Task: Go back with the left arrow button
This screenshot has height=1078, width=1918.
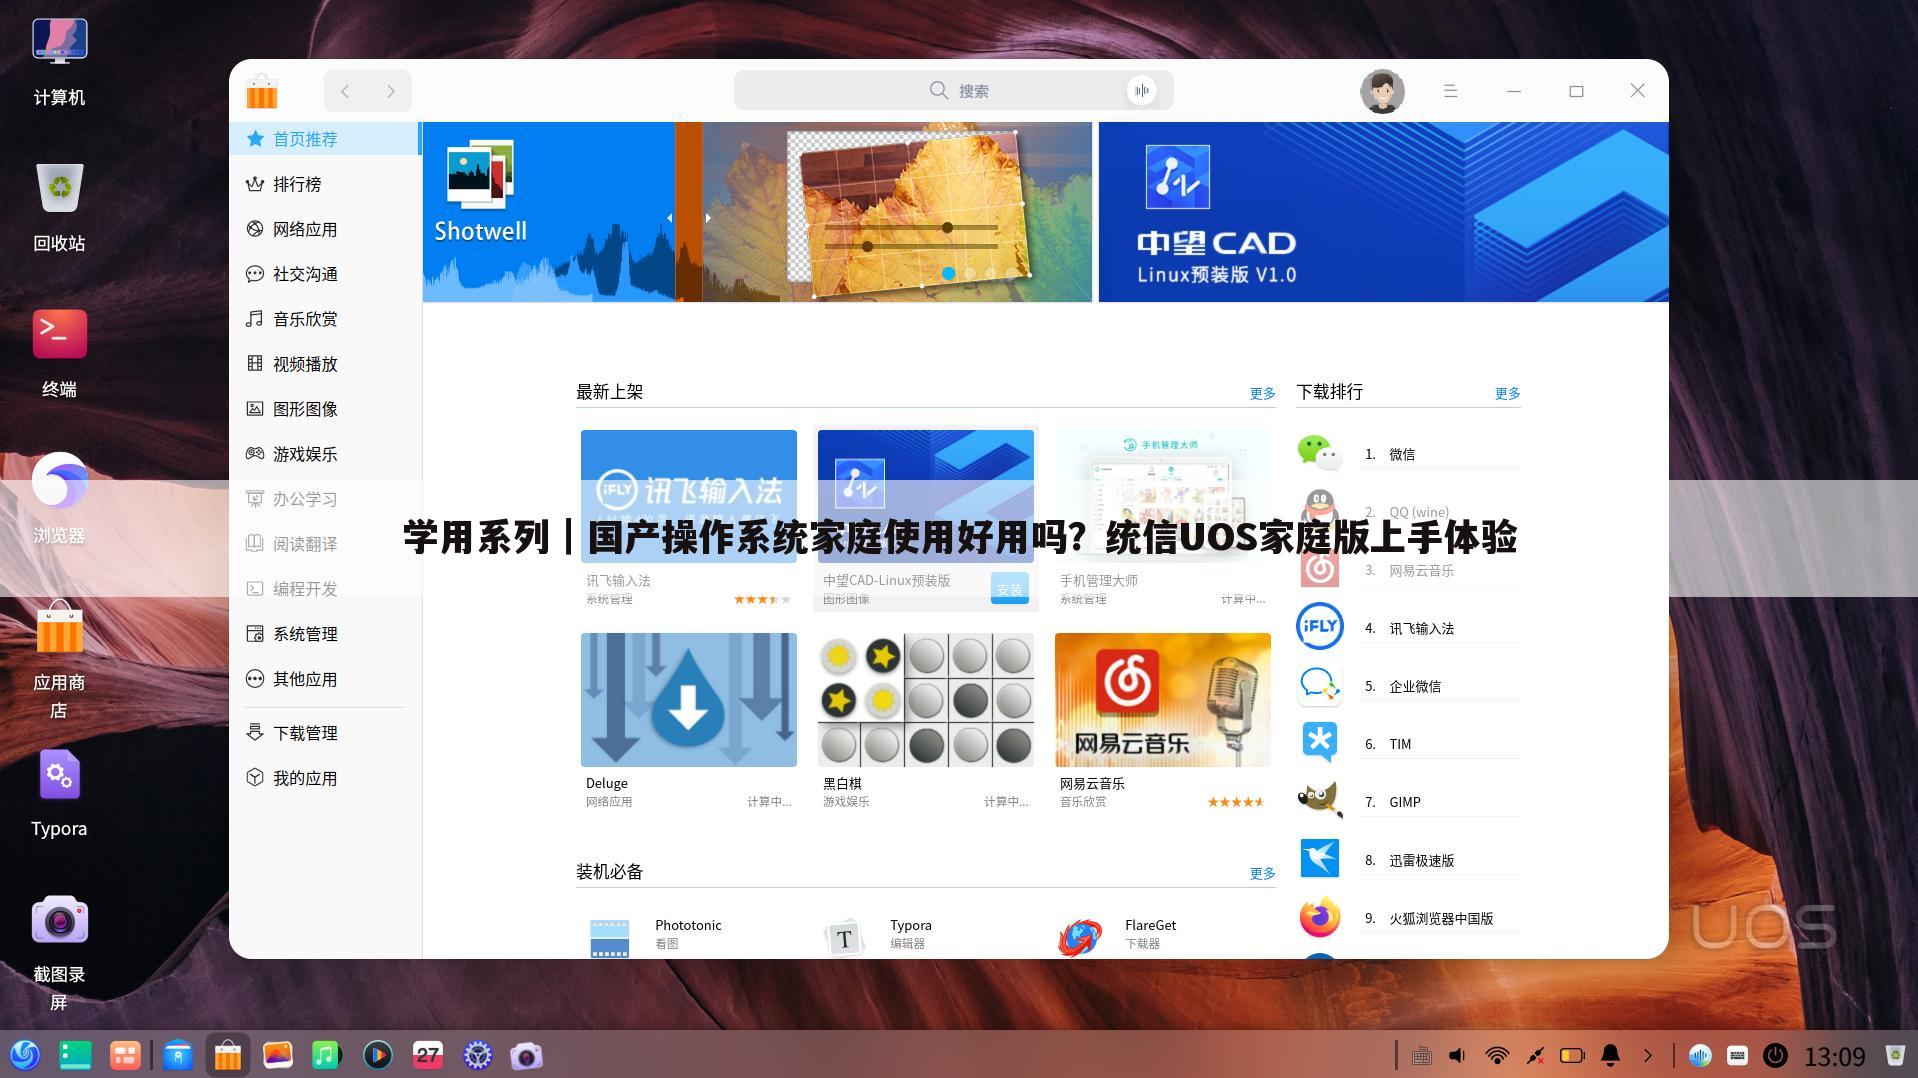Action: [x=345, y=91]
